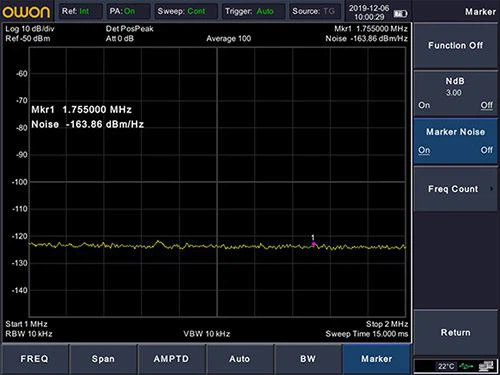Open the BW menu
Viewport: 500px width, 375px height.
click(x=308, y=359)
